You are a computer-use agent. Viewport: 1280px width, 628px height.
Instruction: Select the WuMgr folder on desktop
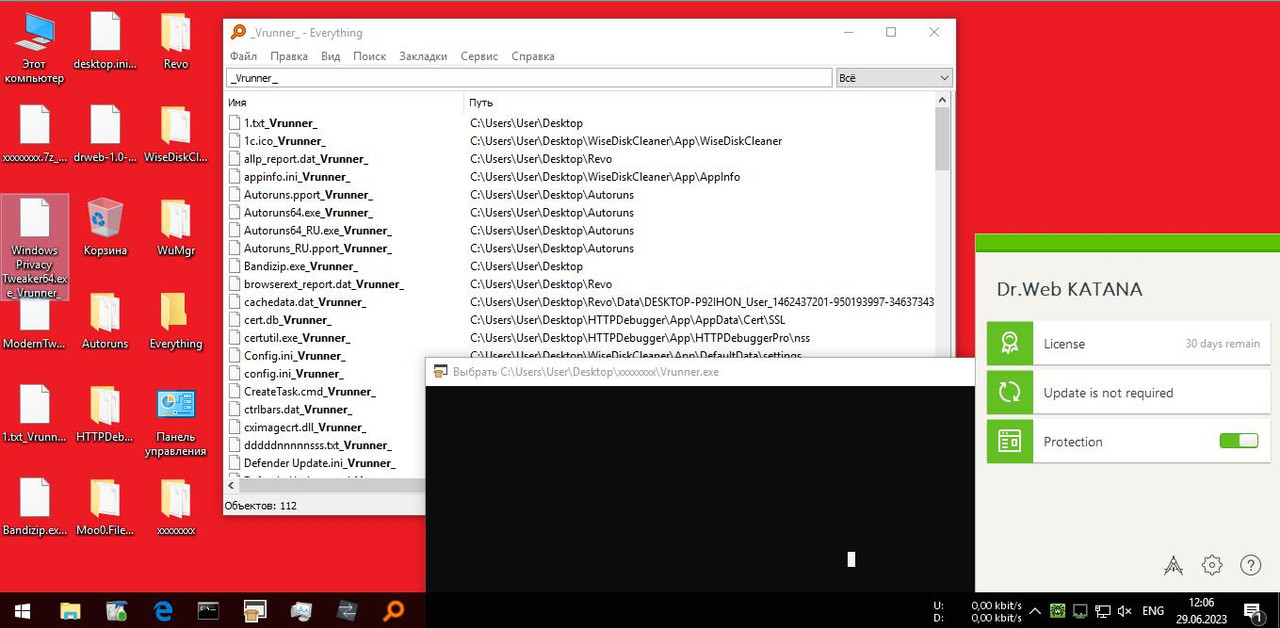(x=176, y=227)
